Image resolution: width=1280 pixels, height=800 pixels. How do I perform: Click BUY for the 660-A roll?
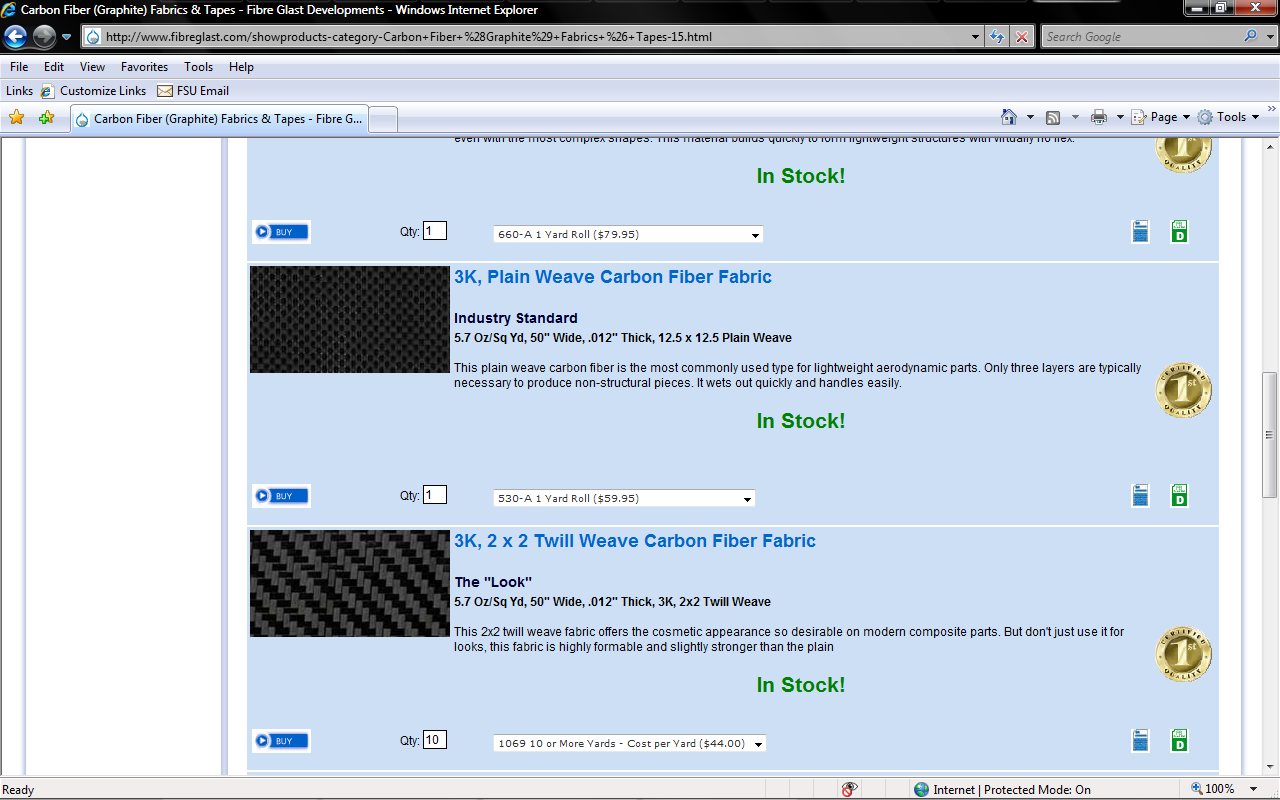coord(281,232)
